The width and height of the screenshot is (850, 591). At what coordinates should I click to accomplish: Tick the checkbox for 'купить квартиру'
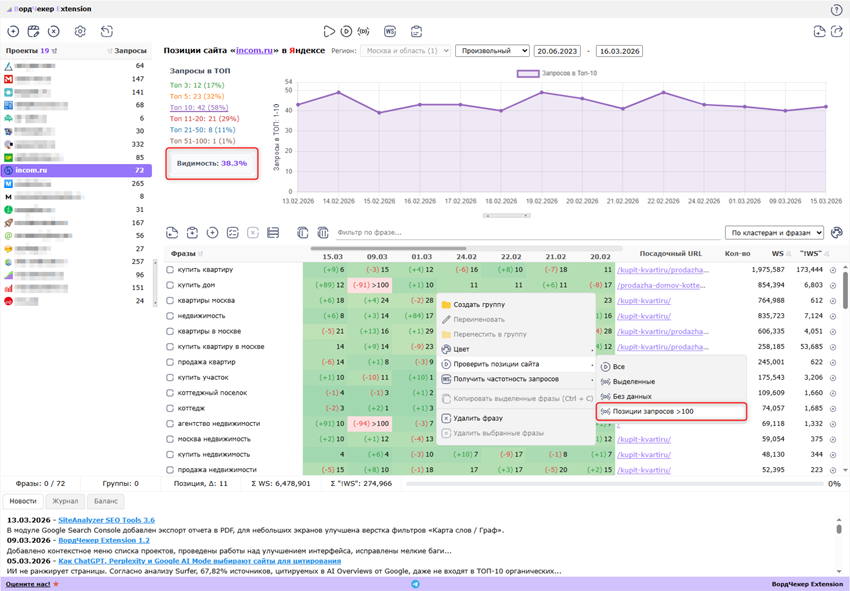tap(171, 270)
